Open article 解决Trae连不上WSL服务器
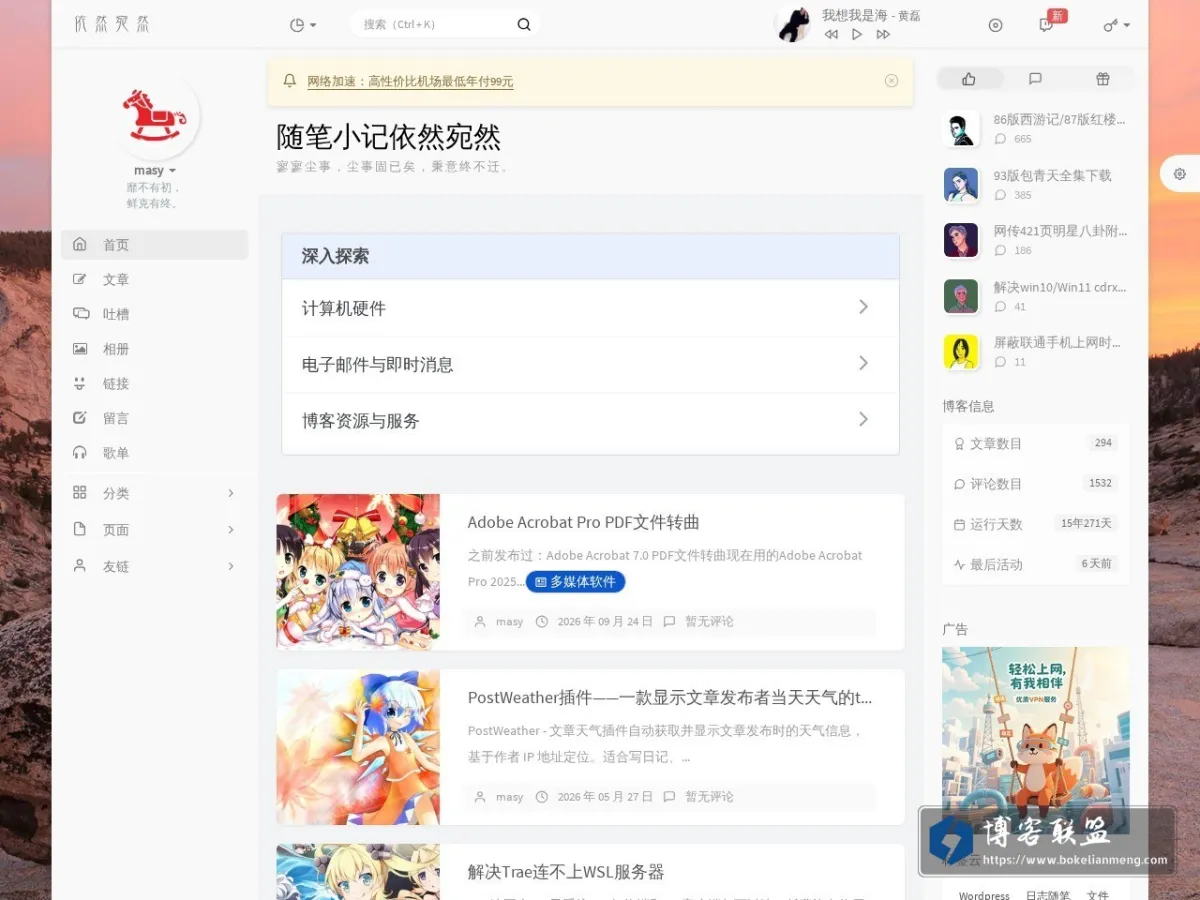 pos(566,872)
